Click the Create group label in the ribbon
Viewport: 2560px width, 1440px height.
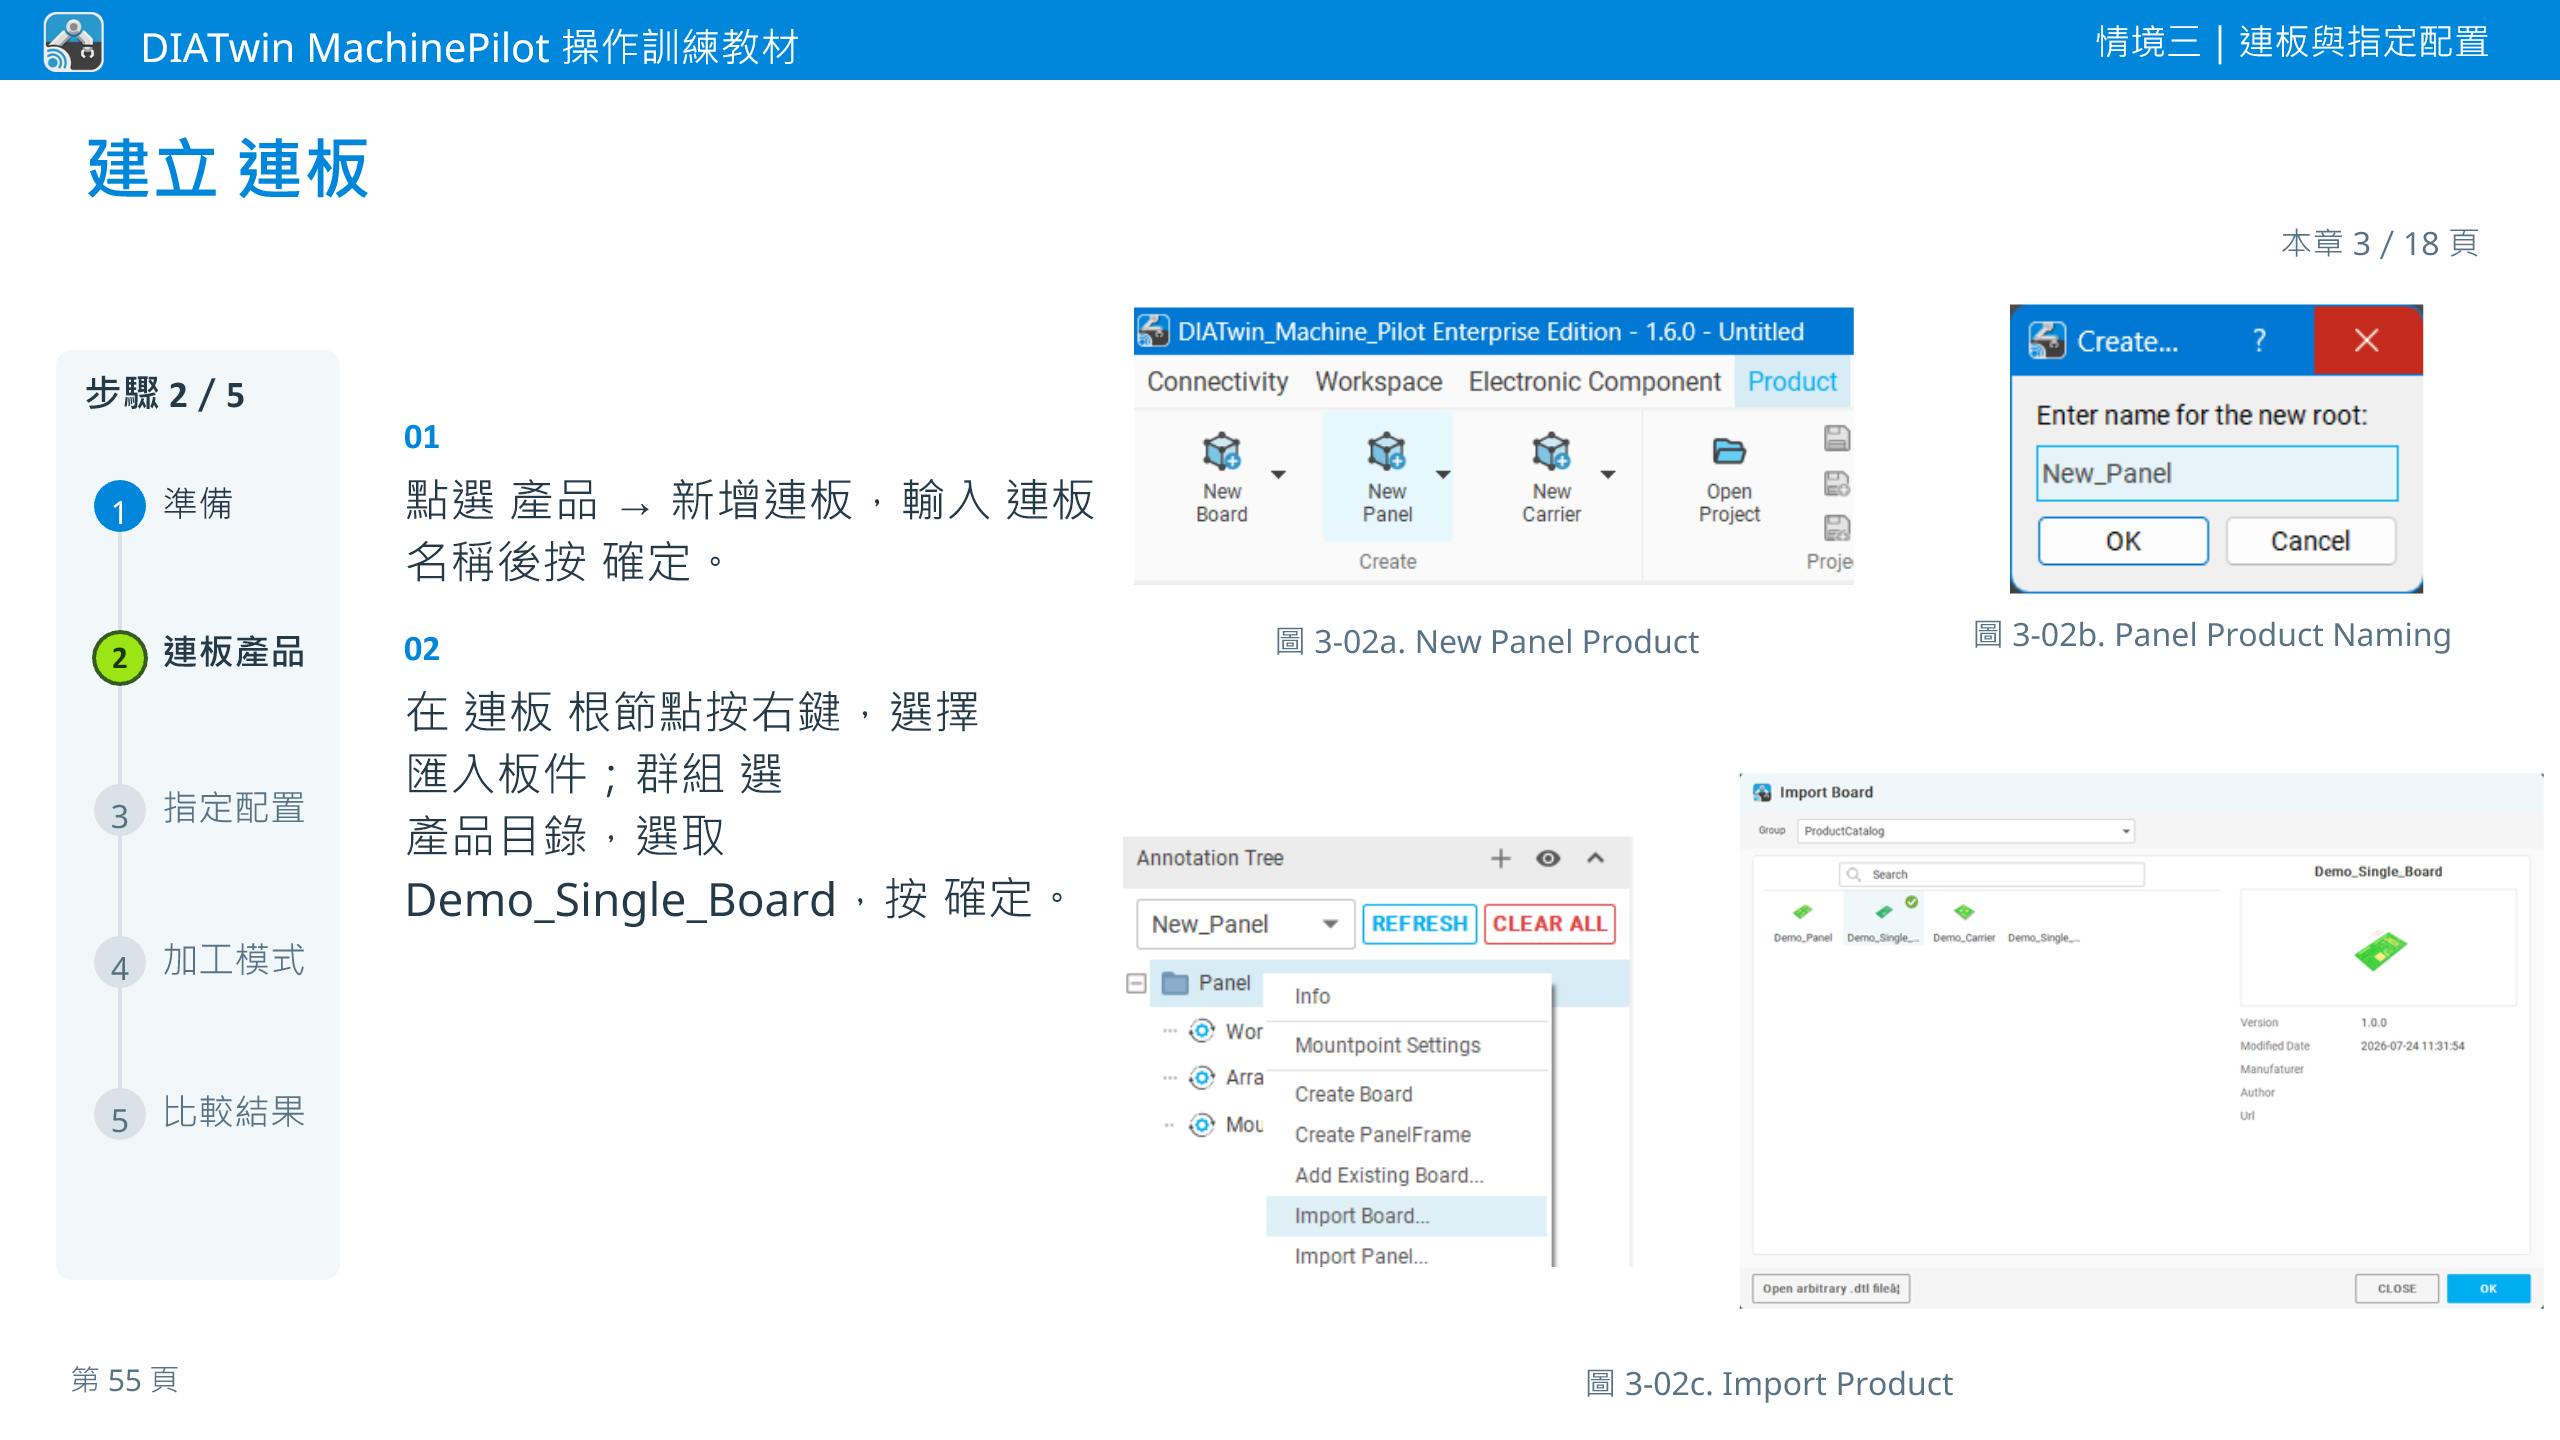pos(1387,562)
